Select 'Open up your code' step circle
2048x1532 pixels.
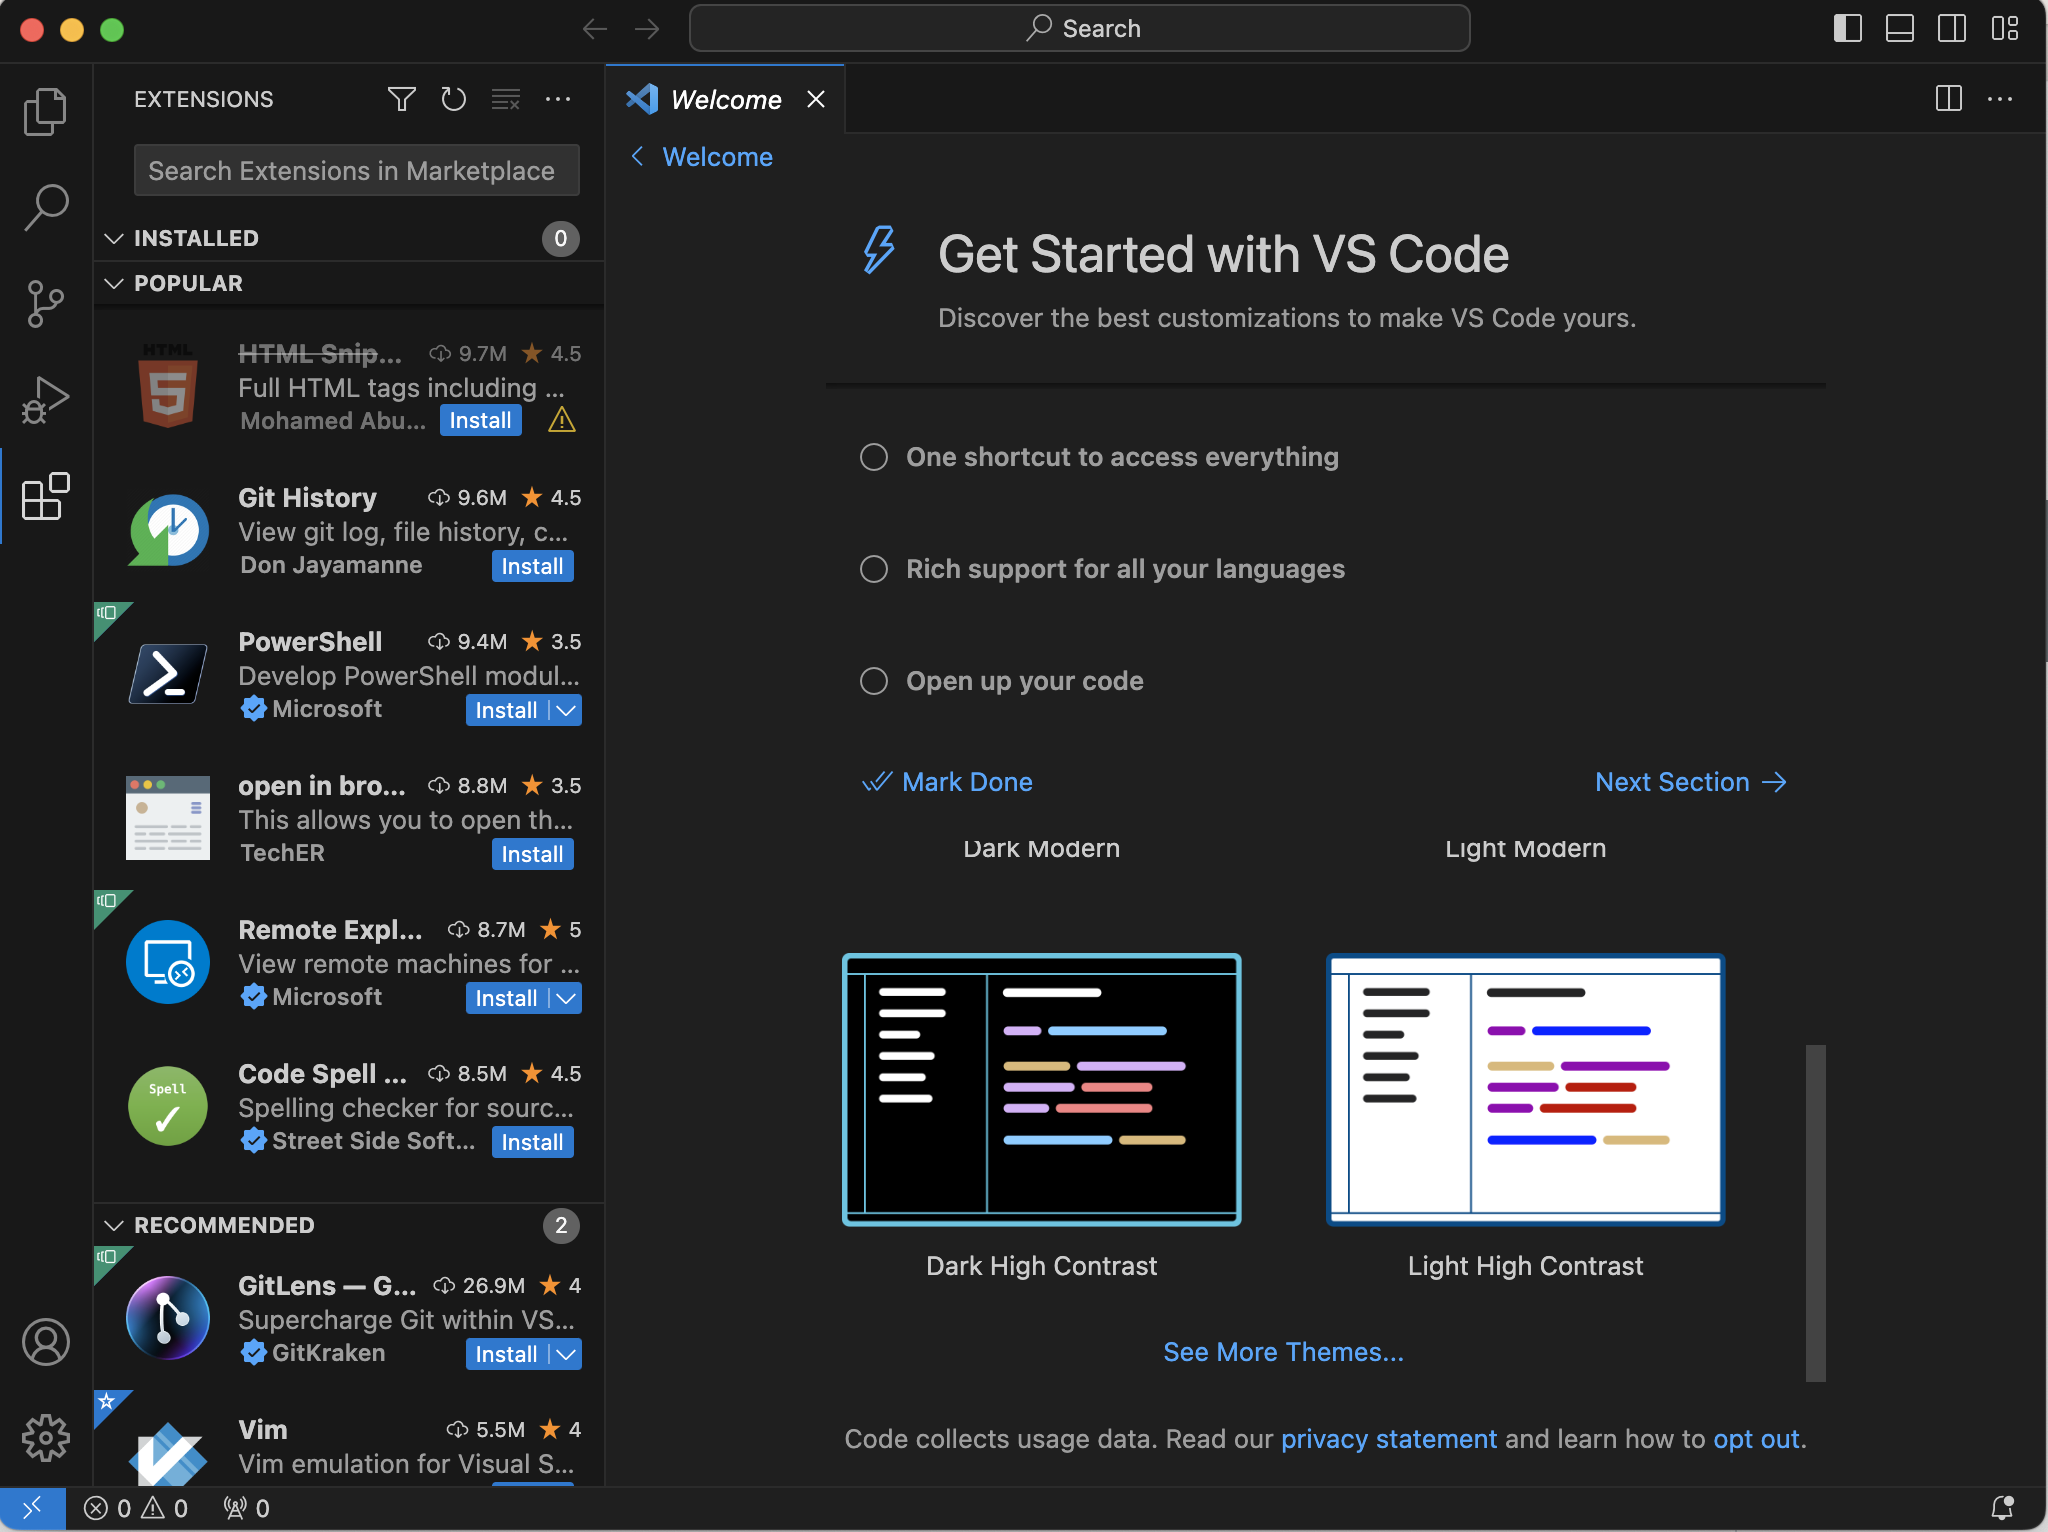click(x=874, y=681)
